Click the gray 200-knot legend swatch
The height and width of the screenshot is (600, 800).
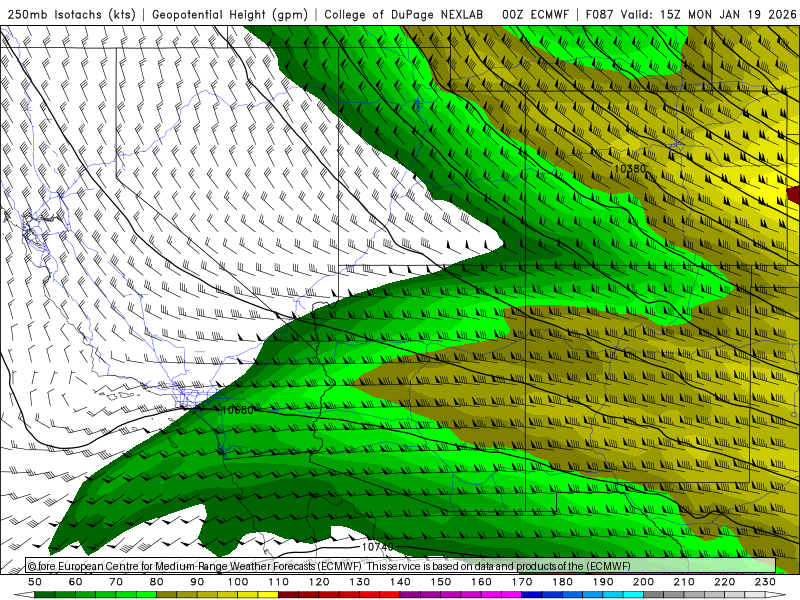pos(654,595)
